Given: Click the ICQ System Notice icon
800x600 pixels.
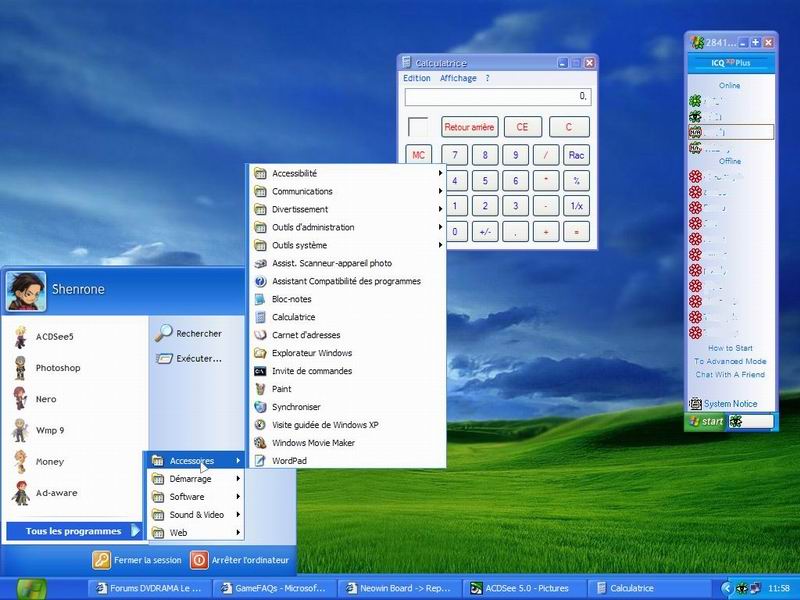Looking at the screenshot, I should (x=696, y=404).
